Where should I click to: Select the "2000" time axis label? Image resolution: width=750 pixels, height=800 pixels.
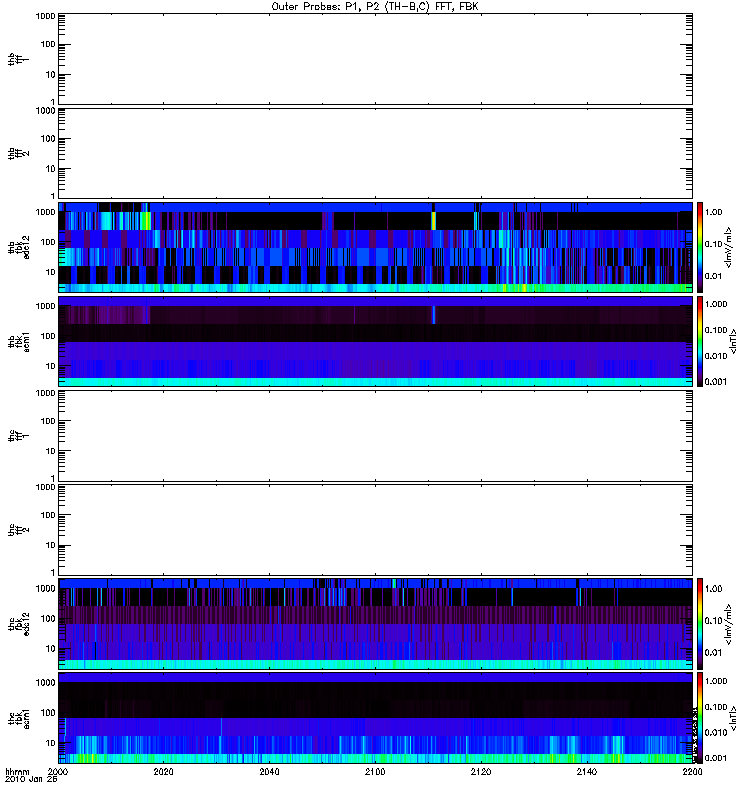[x=58, y=771]
